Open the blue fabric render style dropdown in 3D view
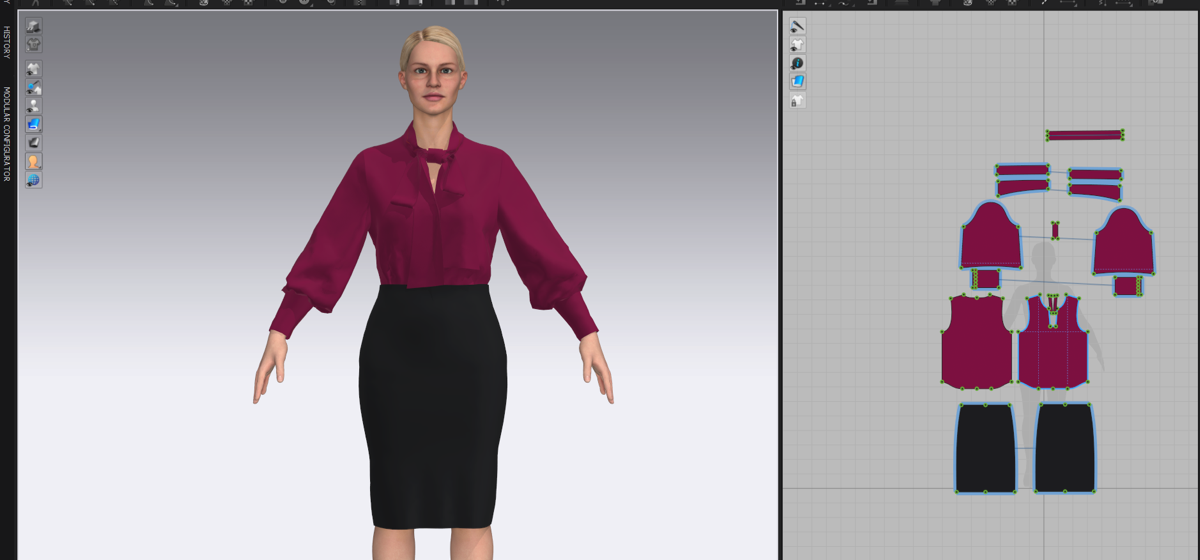The width and height of the screenshot is (1200, 560). click(33, 124)
